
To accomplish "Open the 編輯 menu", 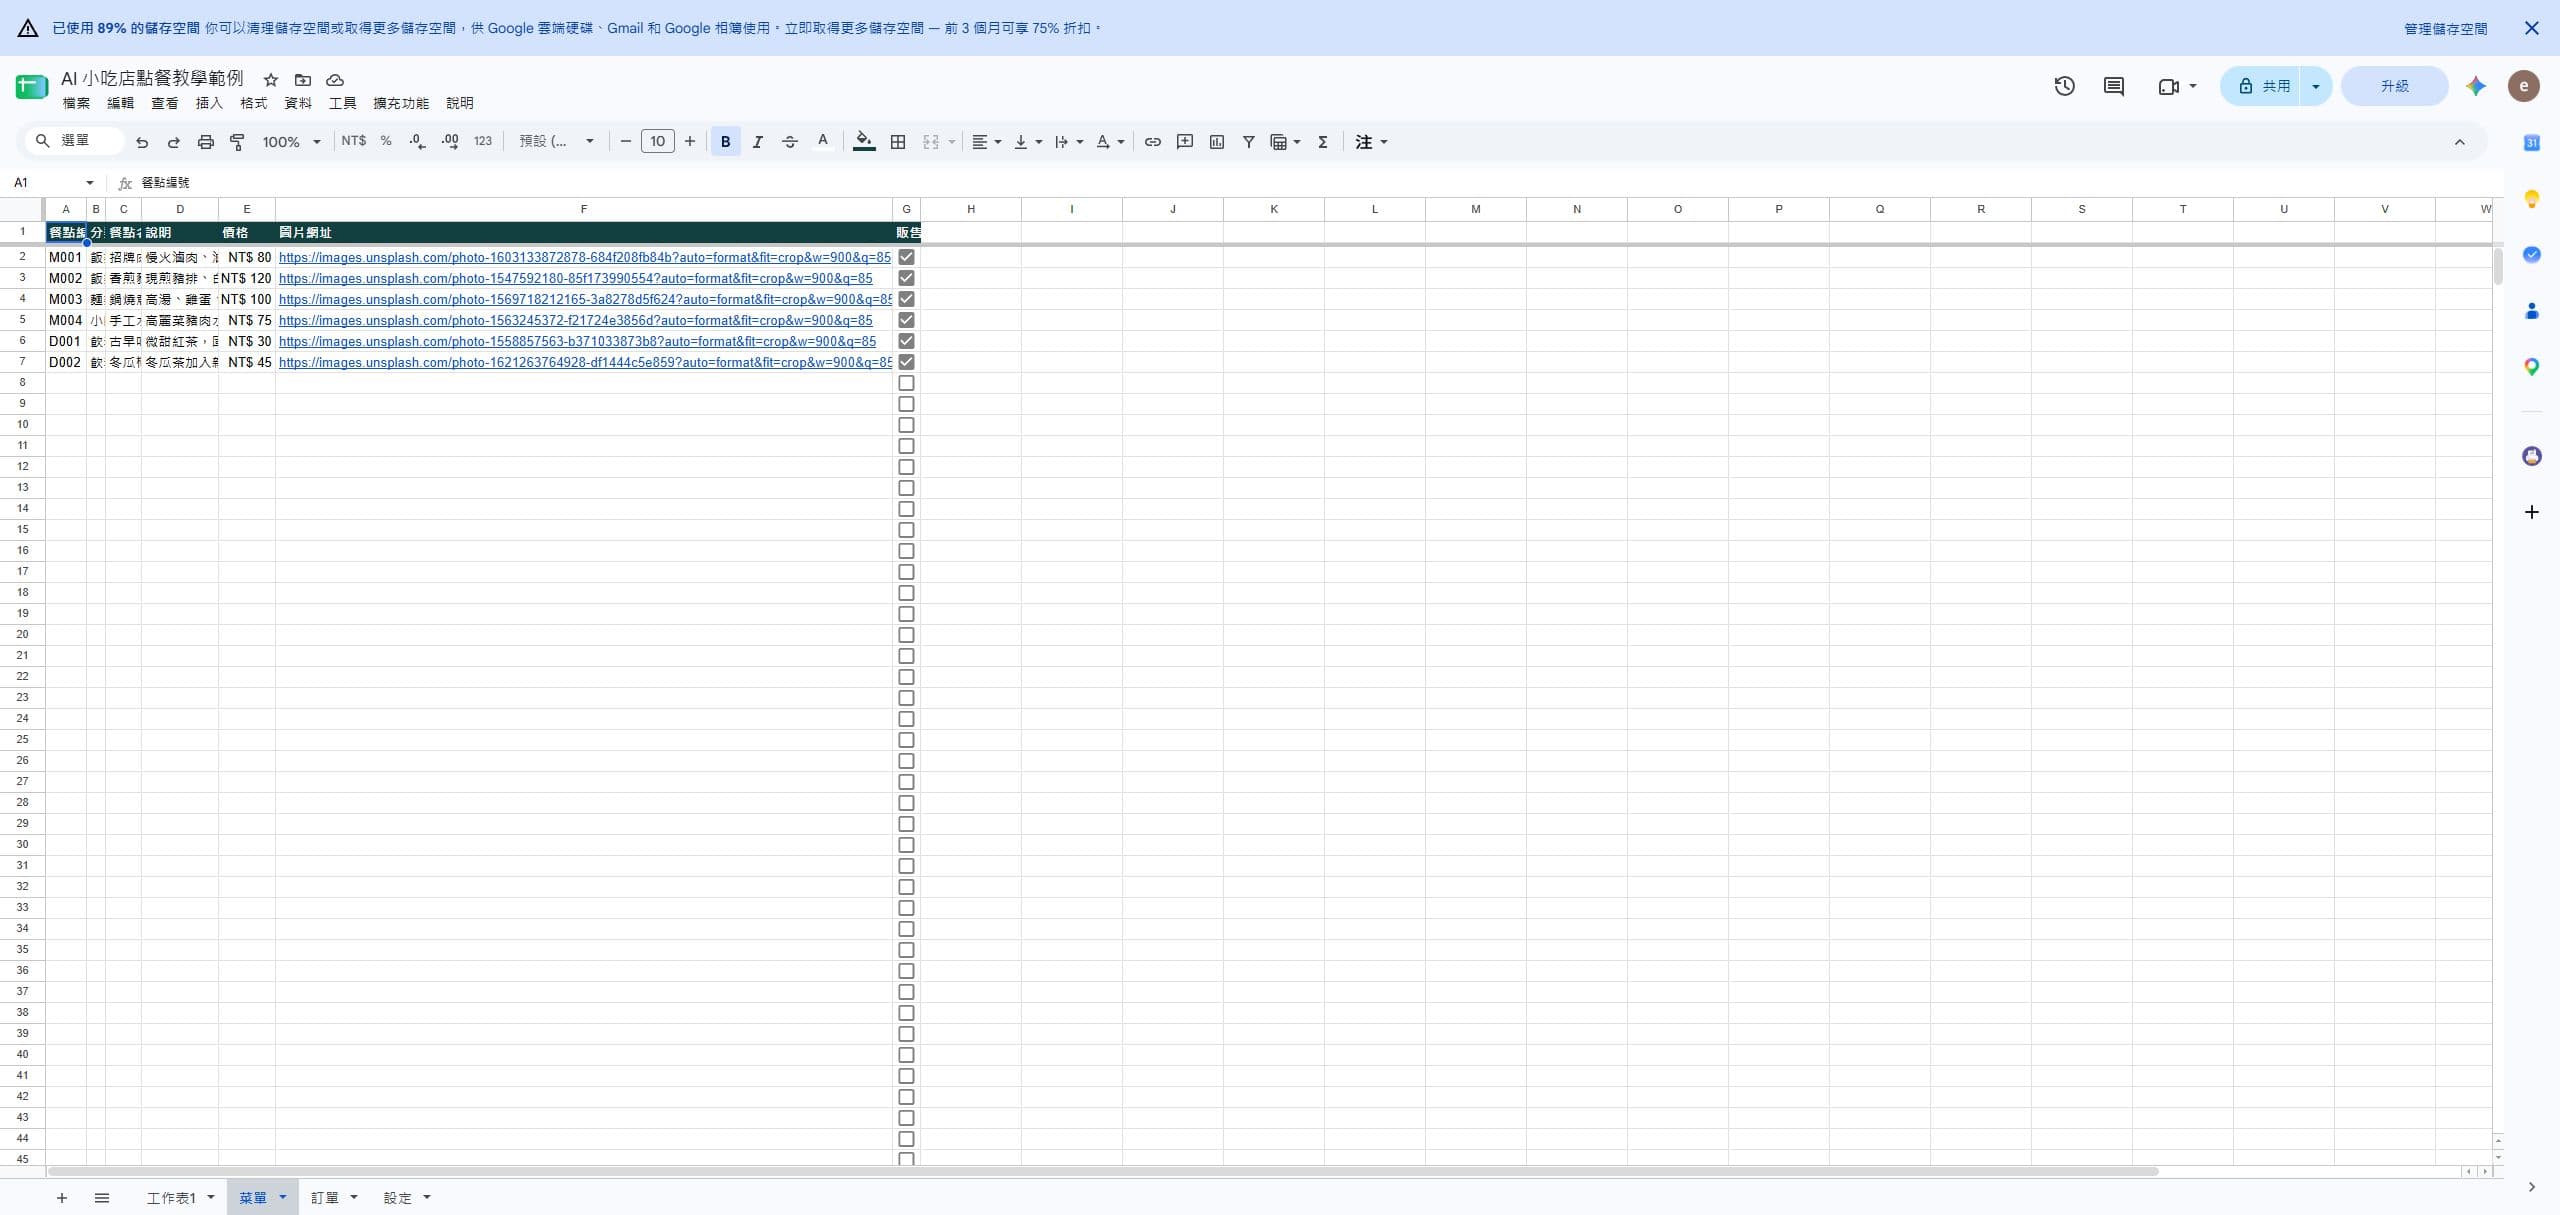I will point(120,103).
